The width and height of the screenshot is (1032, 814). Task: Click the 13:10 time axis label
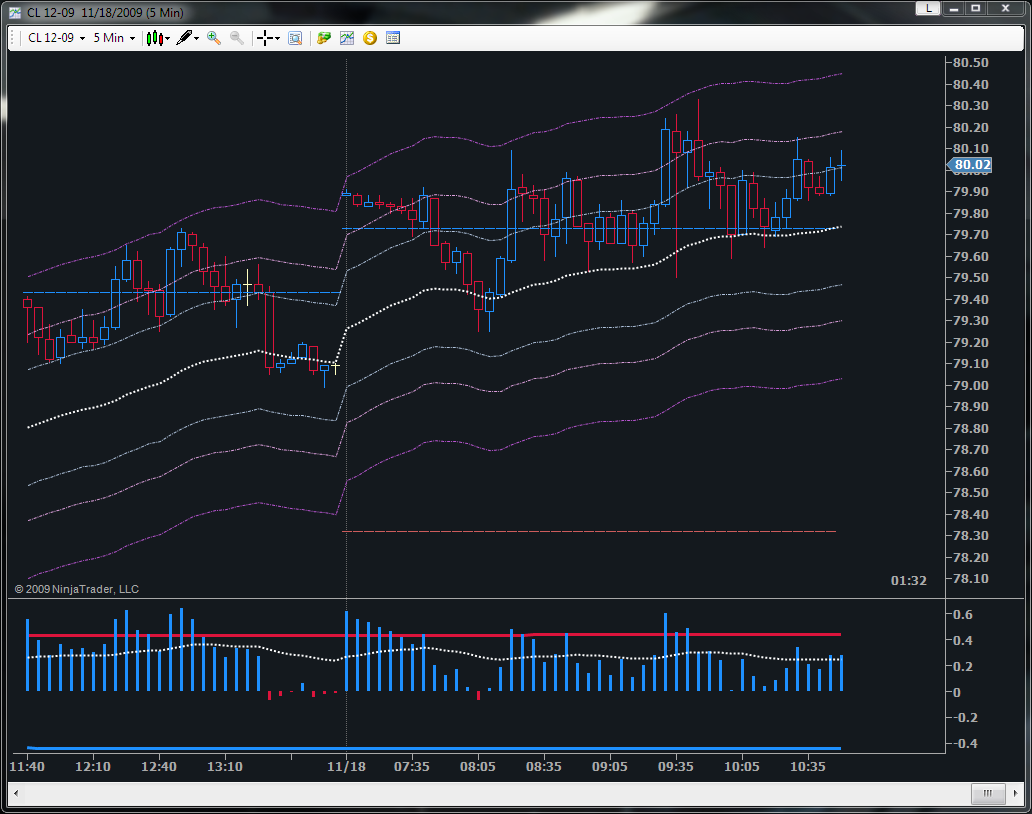(225, 767)
